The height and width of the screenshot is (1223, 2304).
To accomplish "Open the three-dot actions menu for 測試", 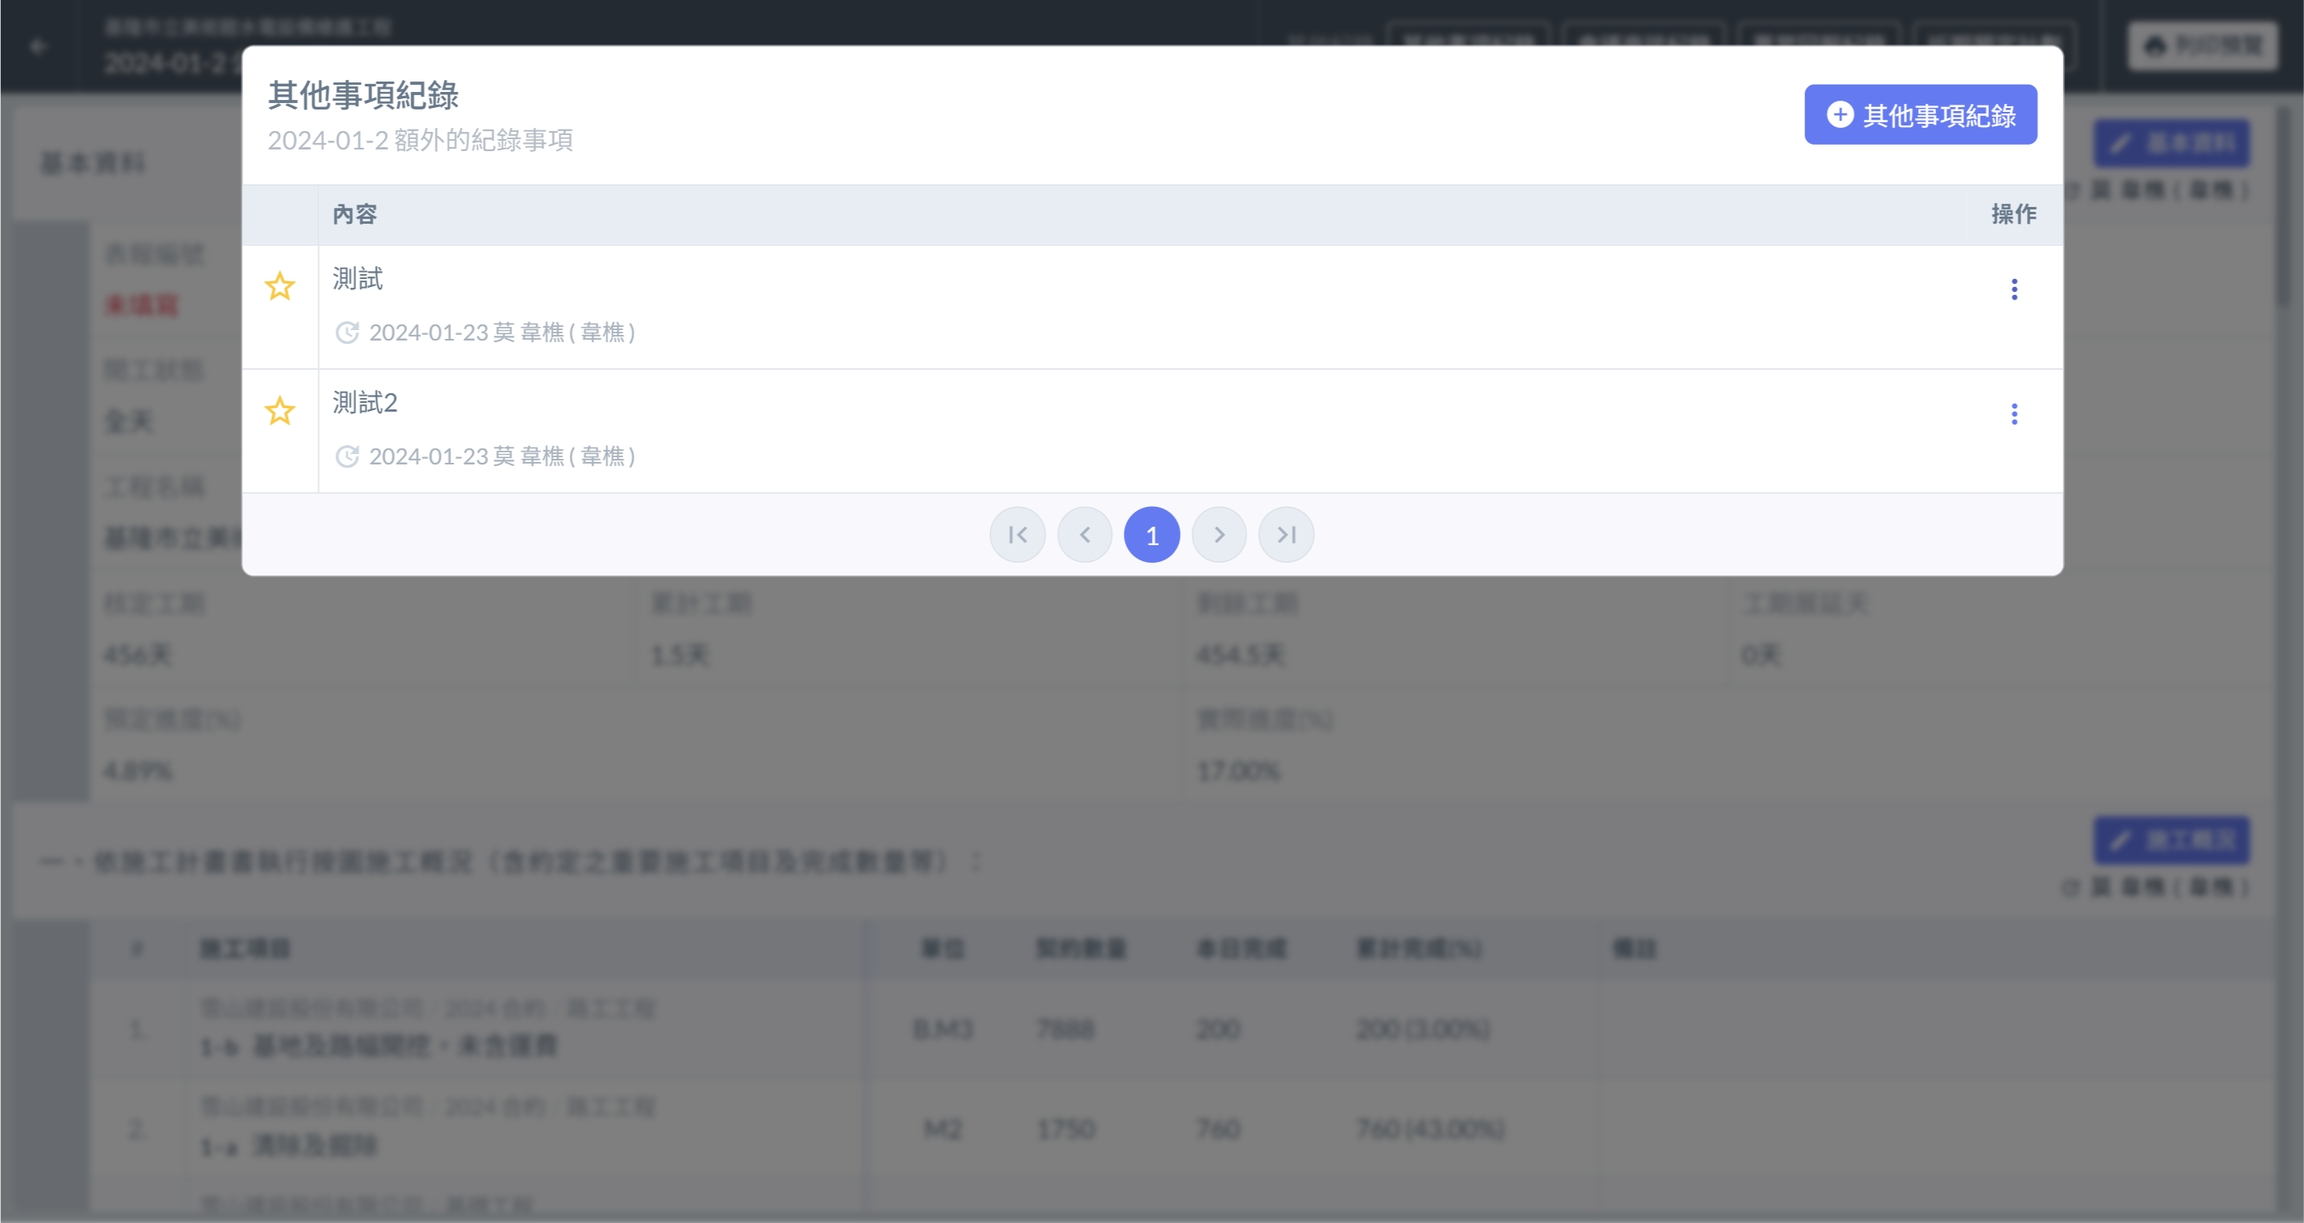I will tap(2014, 290).
